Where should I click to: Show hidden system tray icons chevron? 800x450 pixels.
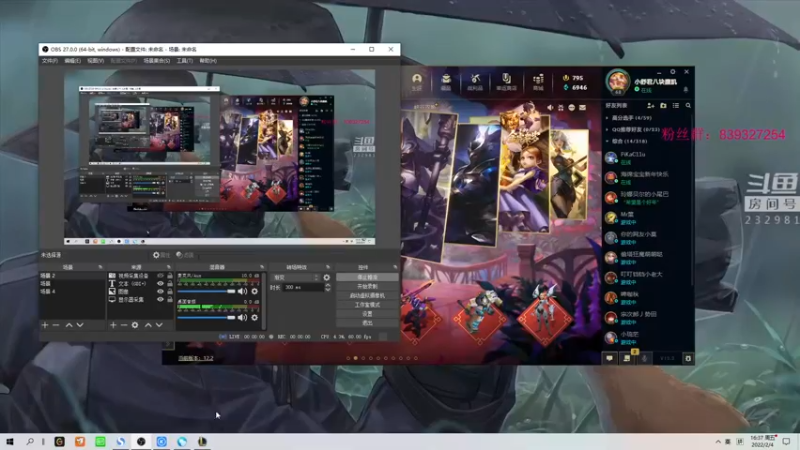[718, 441]
